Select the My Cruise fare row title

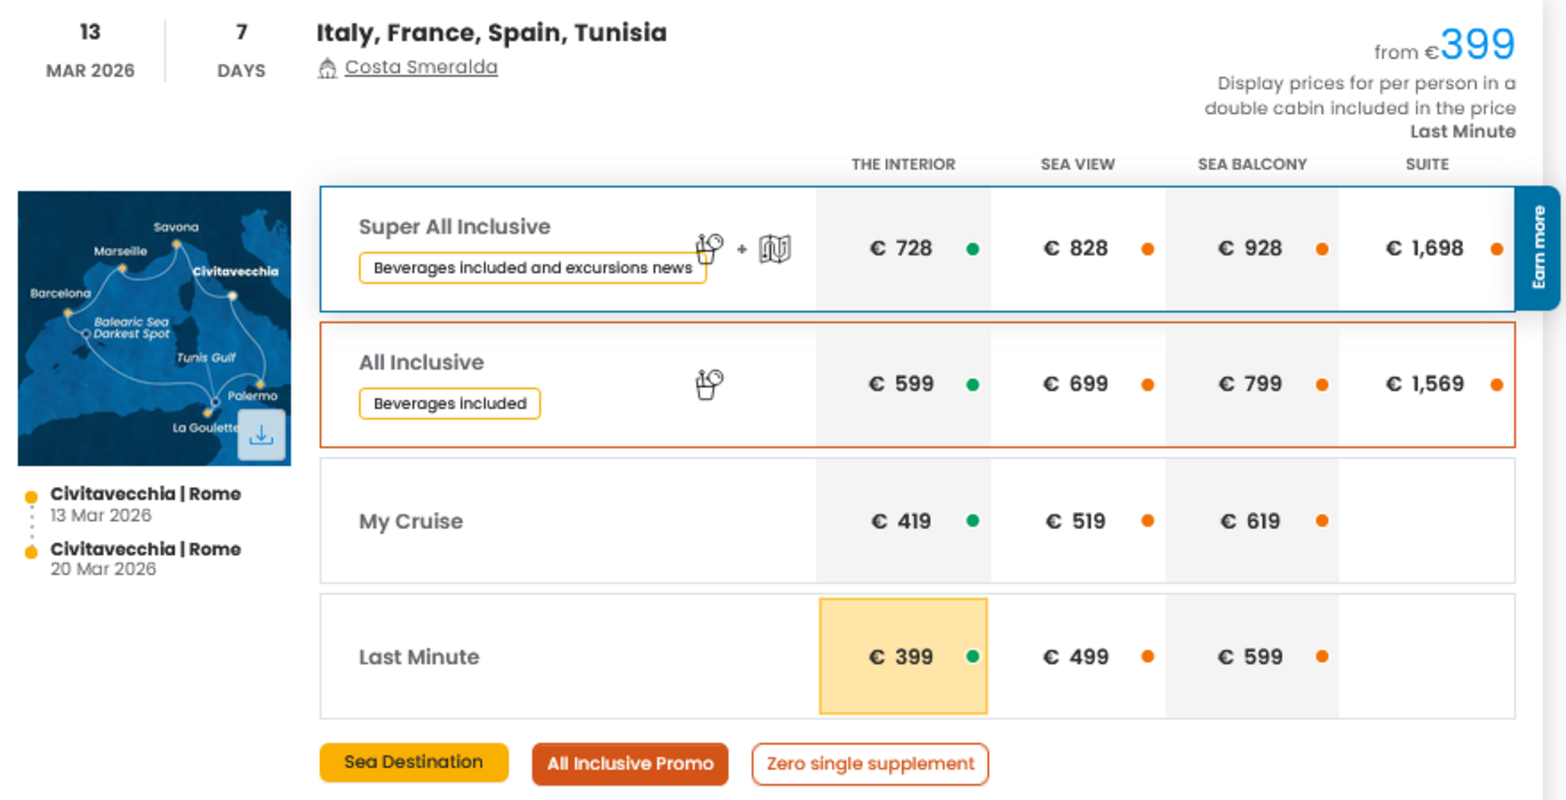coord(411,521)
